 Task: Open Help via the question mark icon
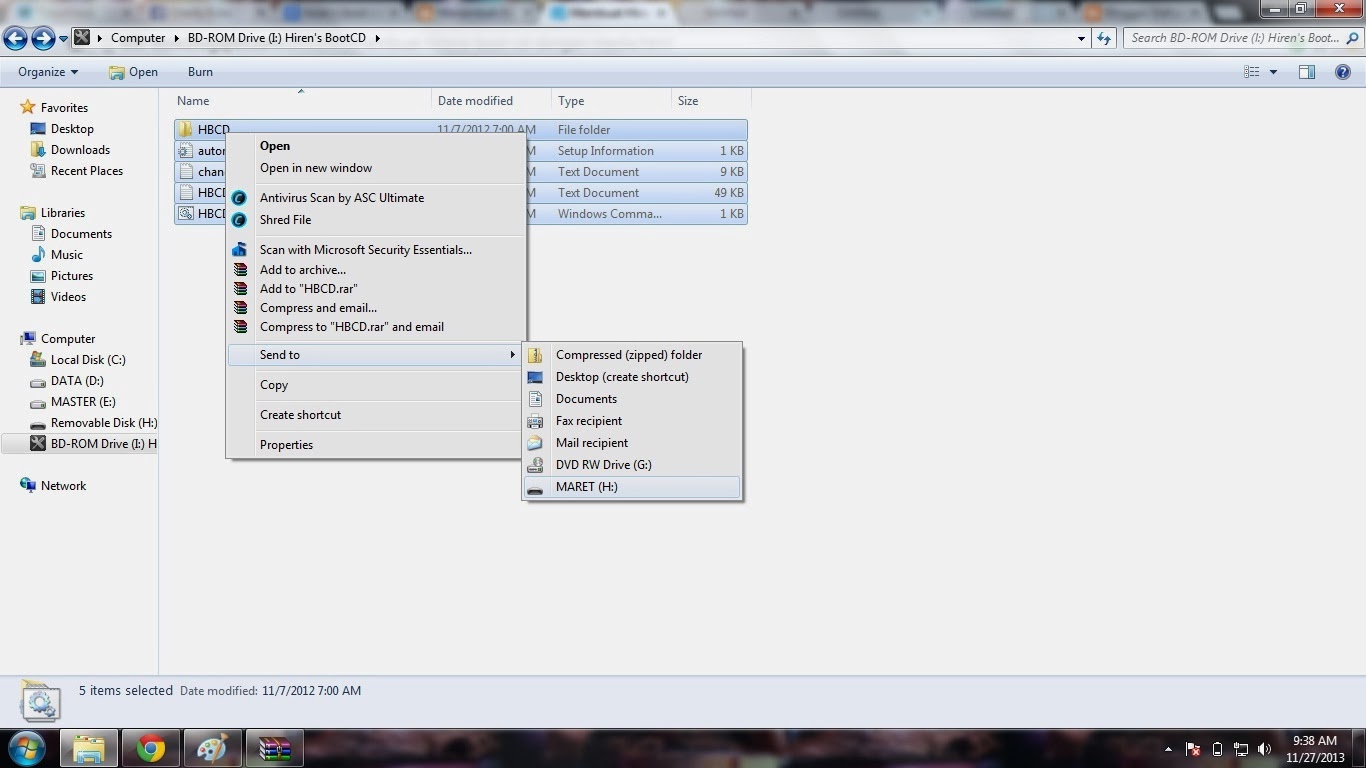[1345, 71]
